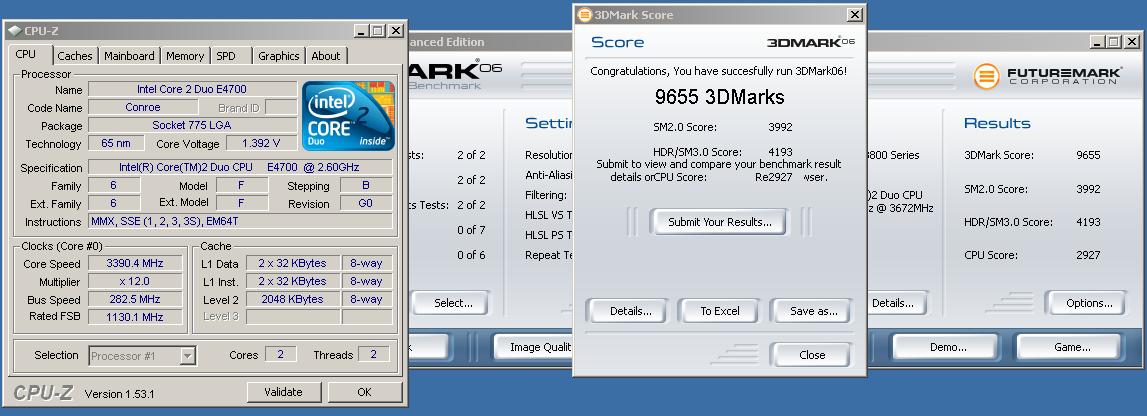
Task: Click the Instructions field MMX, SSE
Action: pos(240,222)
